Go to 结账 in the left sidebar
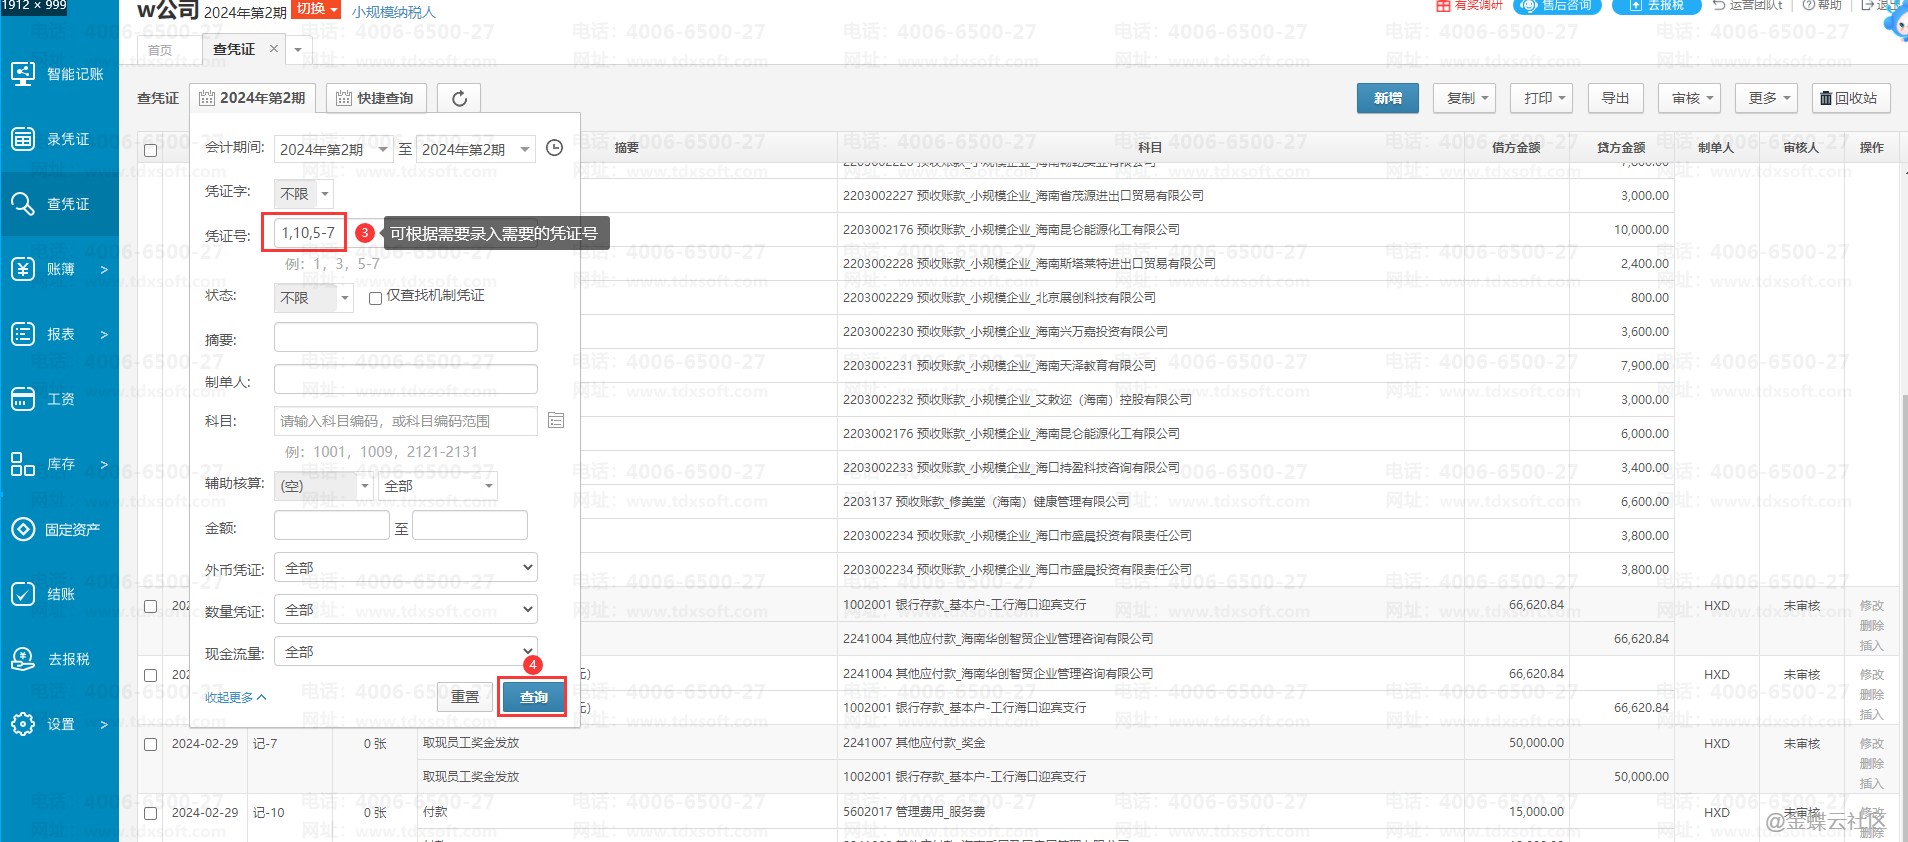 coord(60,594)
